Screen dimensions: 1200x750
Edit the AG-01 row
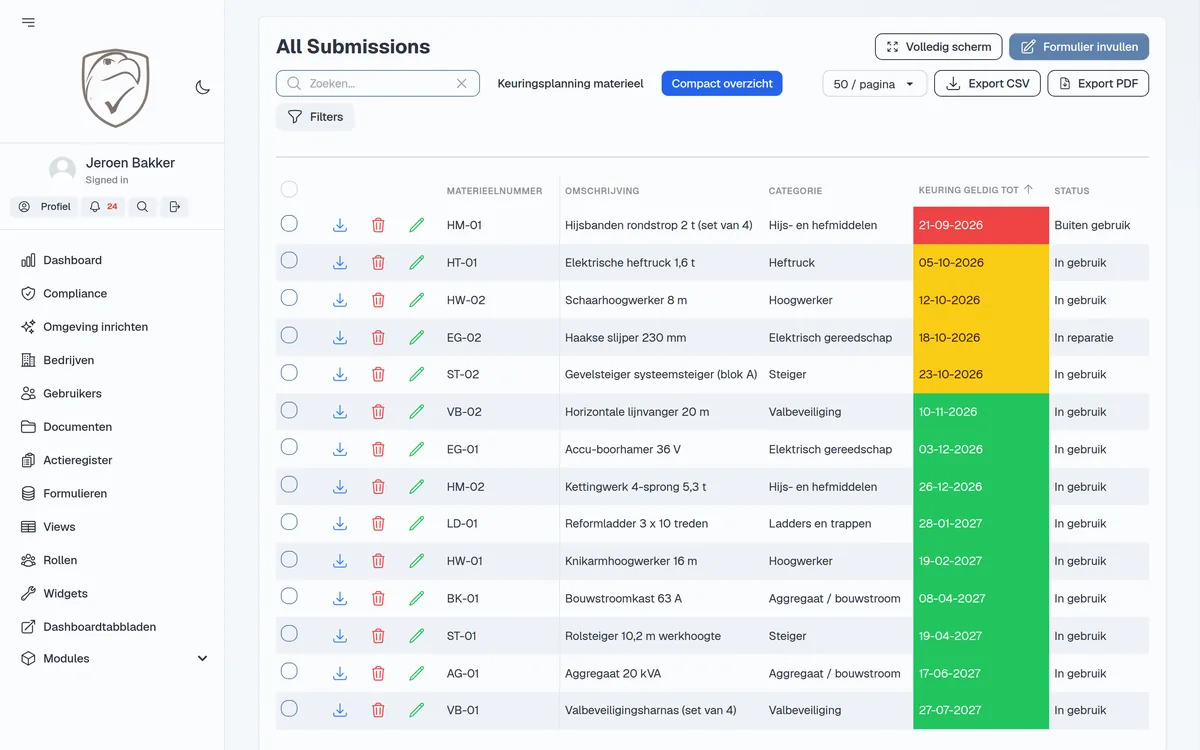coord(417,674)
